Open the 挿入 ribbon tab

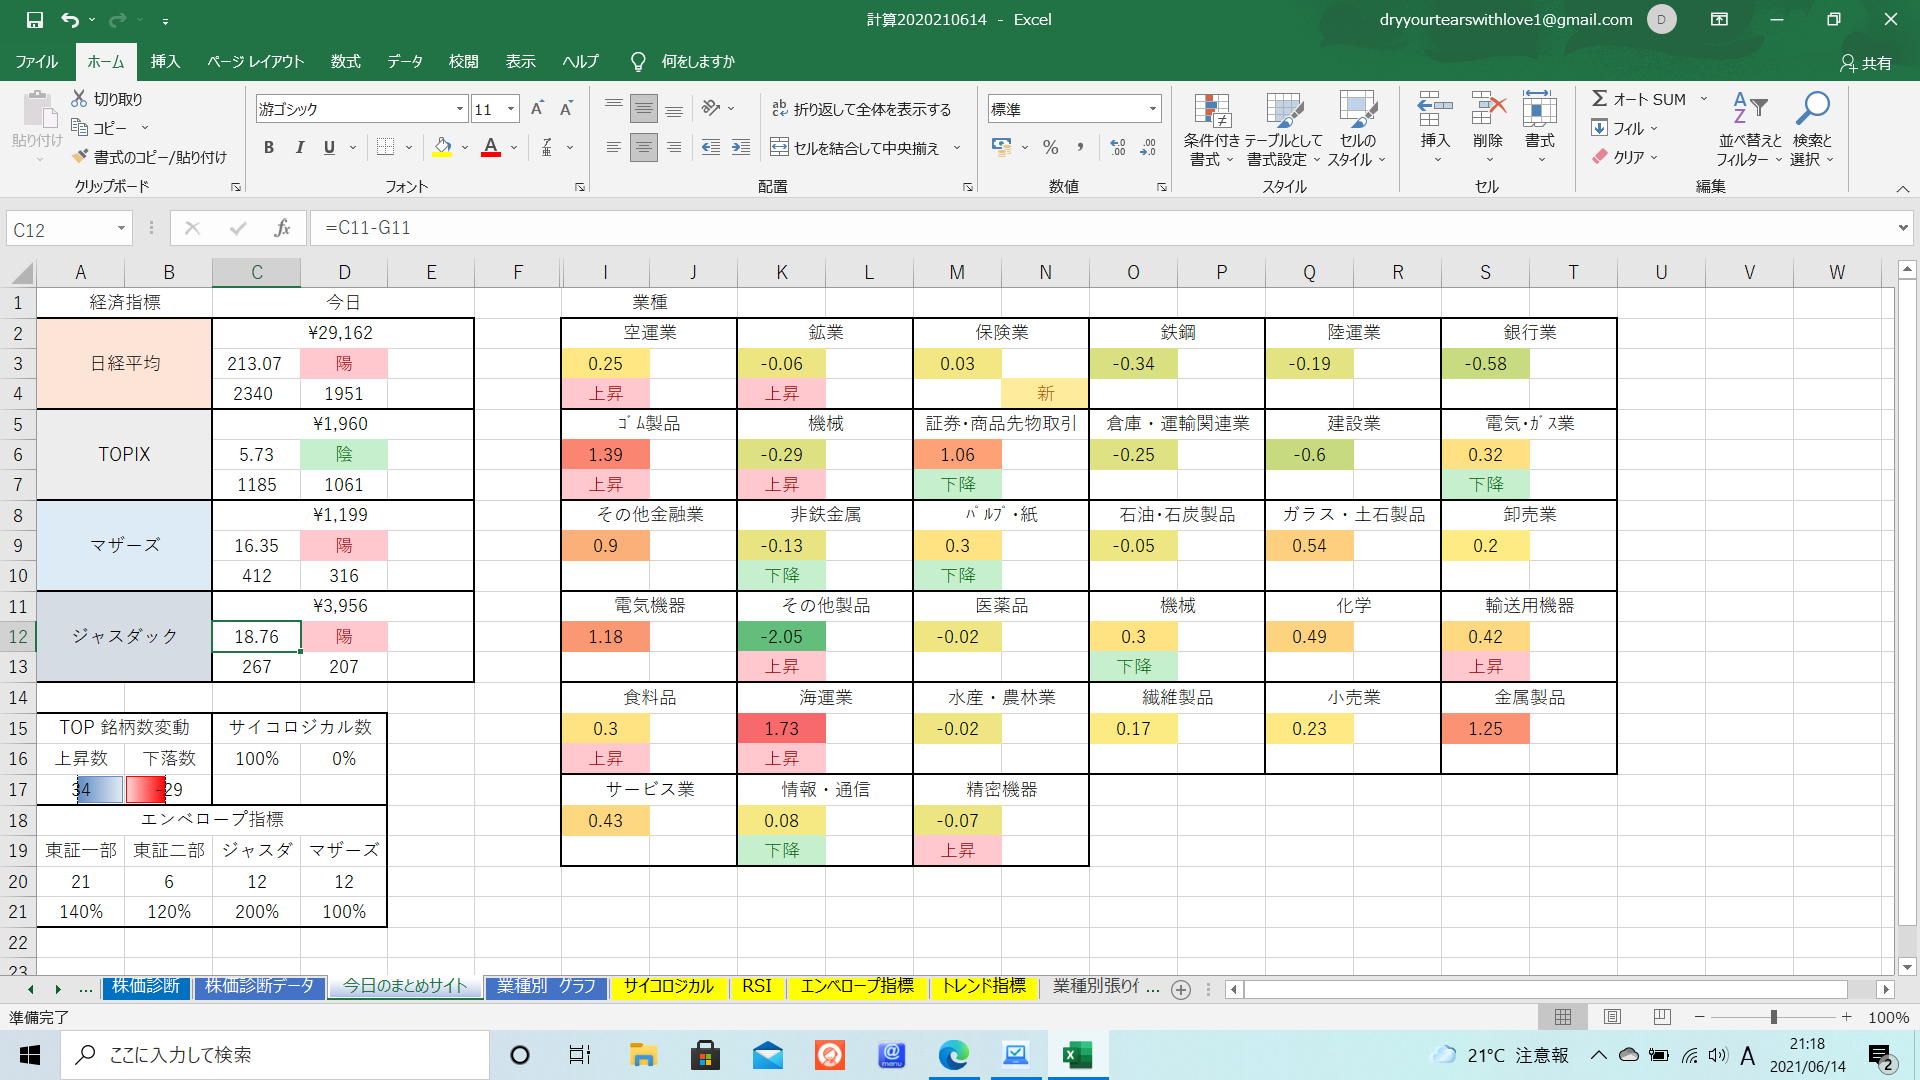(165, 62)
